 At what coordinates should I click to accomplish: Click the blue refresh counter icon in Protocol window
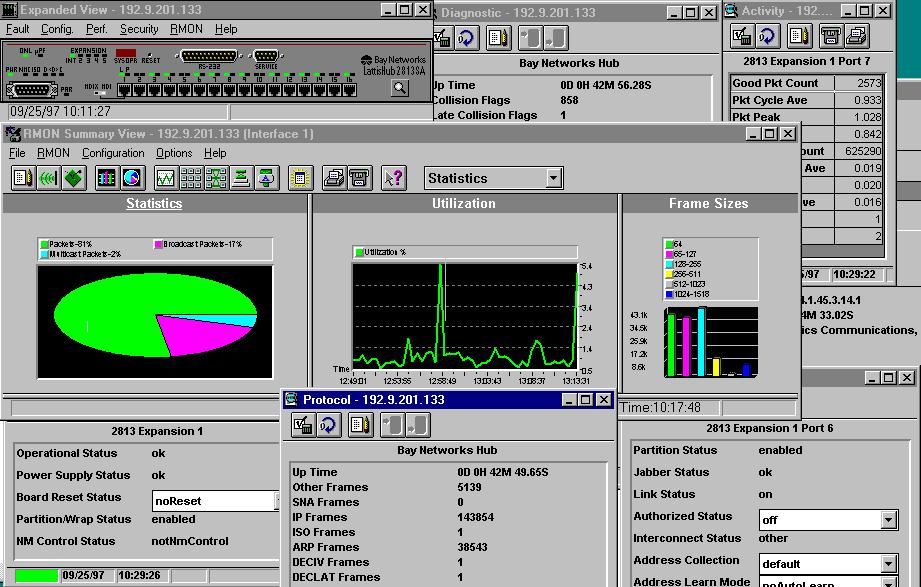[x=329, y=425]
